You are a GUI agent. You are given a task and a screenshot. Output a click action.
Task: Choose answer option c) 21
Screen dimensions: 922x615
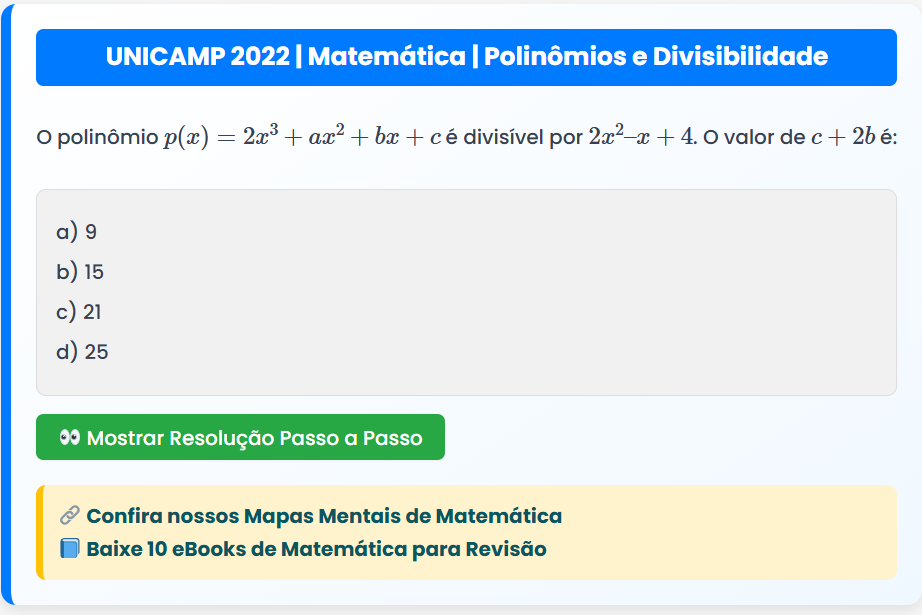pyautogui.click(x=79, y=312)
